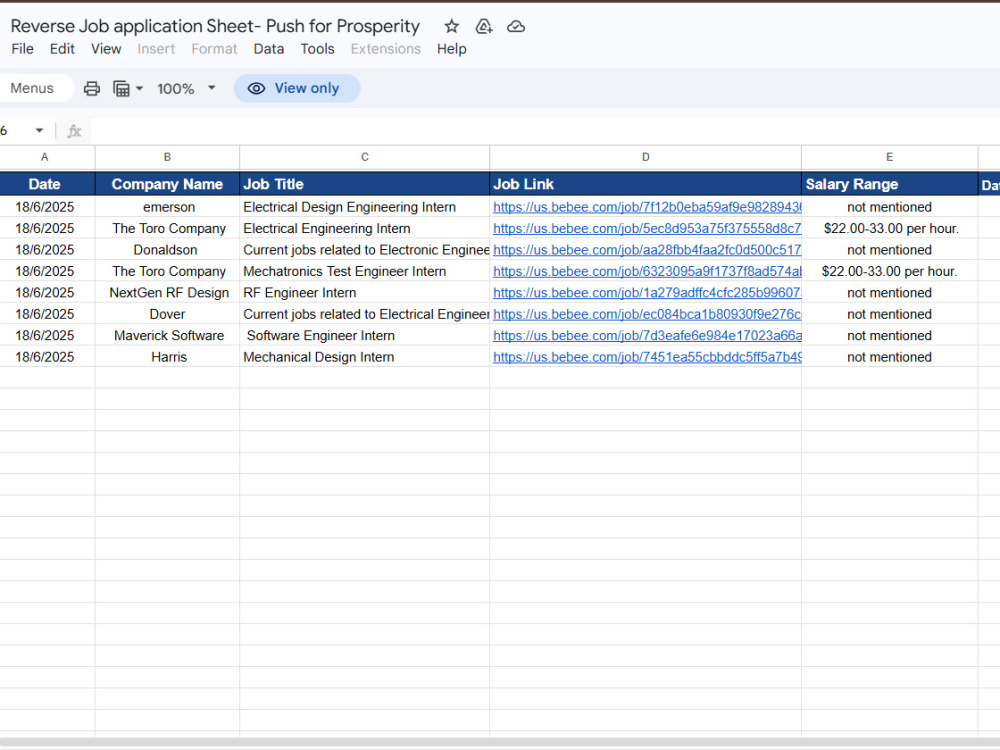Select the Mechanical Design Intern cell
Viewport: 1000px width, 750px height.
click(364, 357)
